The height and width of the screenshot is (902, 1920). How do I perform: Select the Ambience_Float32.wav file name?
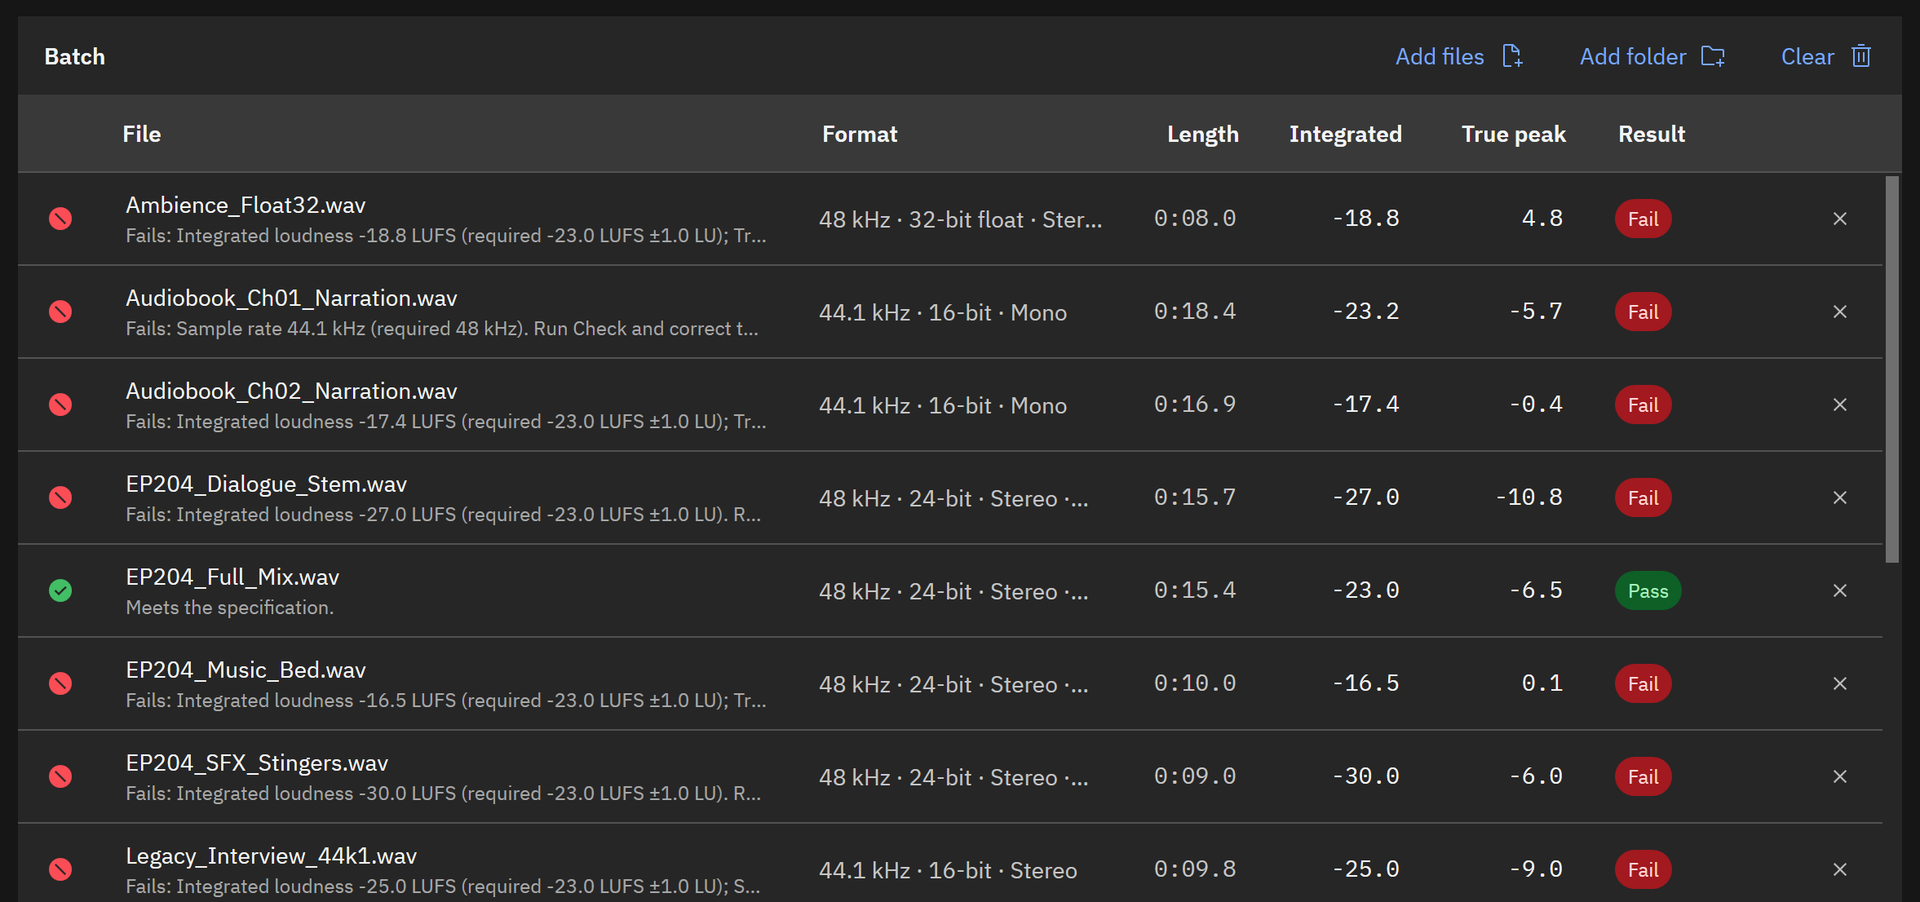(x=245, y=205)
